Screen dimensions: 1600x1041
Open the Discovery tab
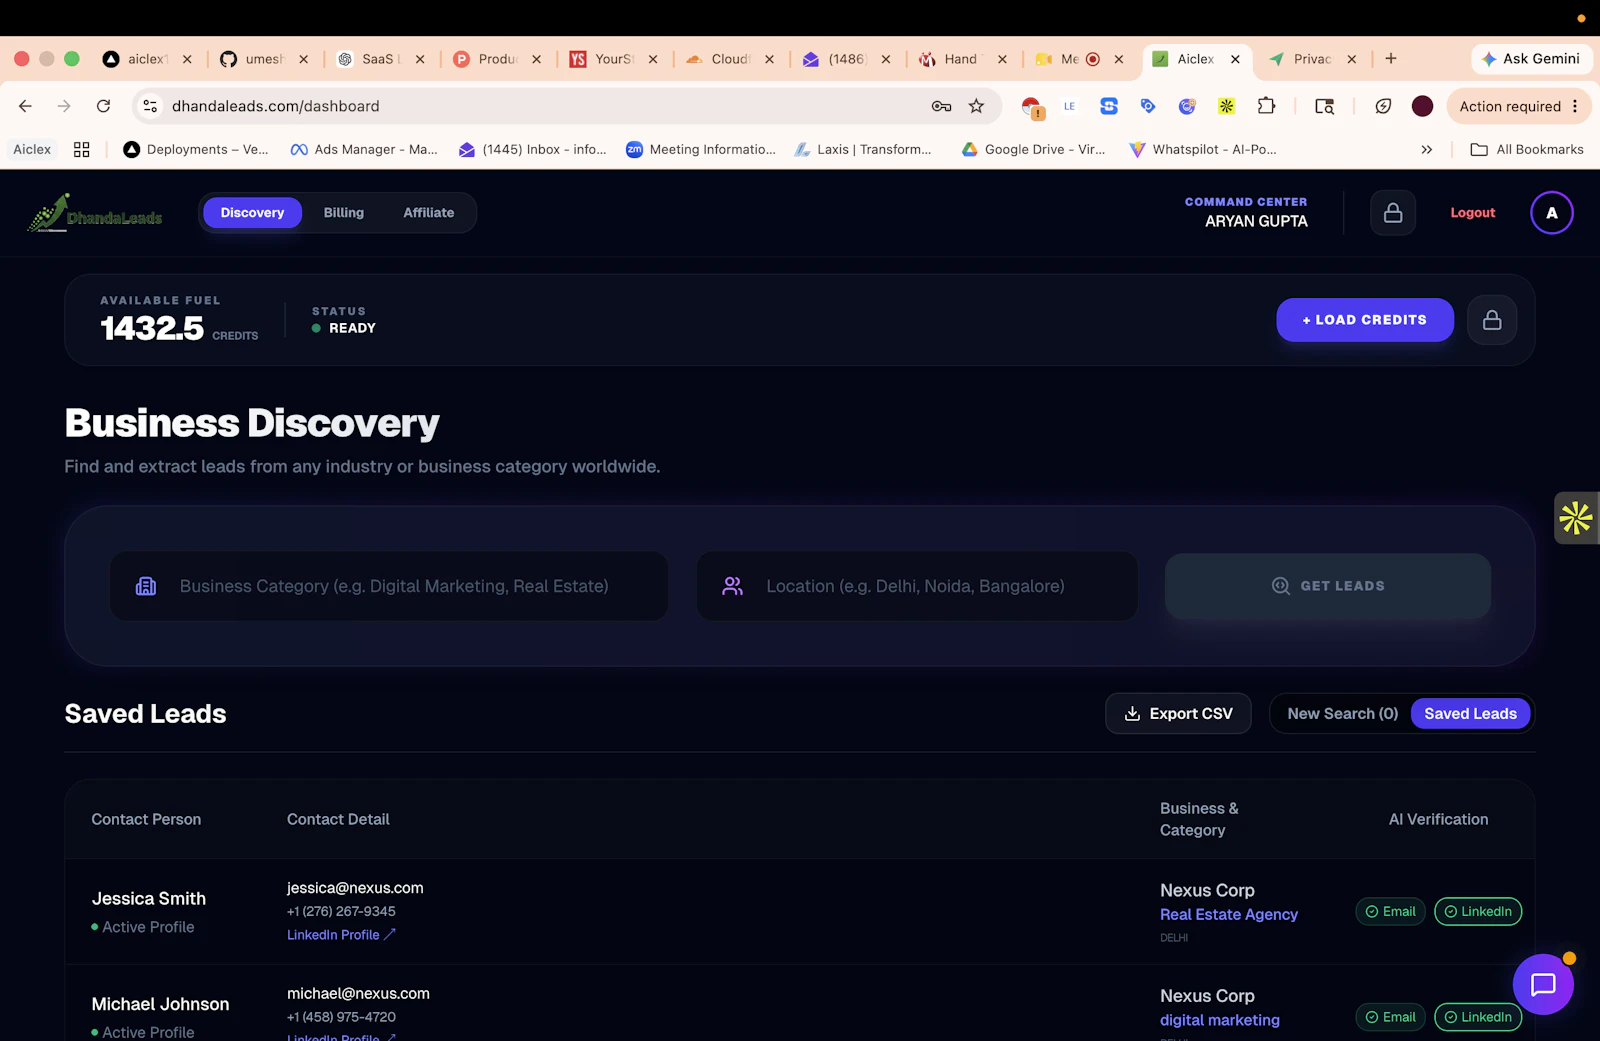point(252,213)
